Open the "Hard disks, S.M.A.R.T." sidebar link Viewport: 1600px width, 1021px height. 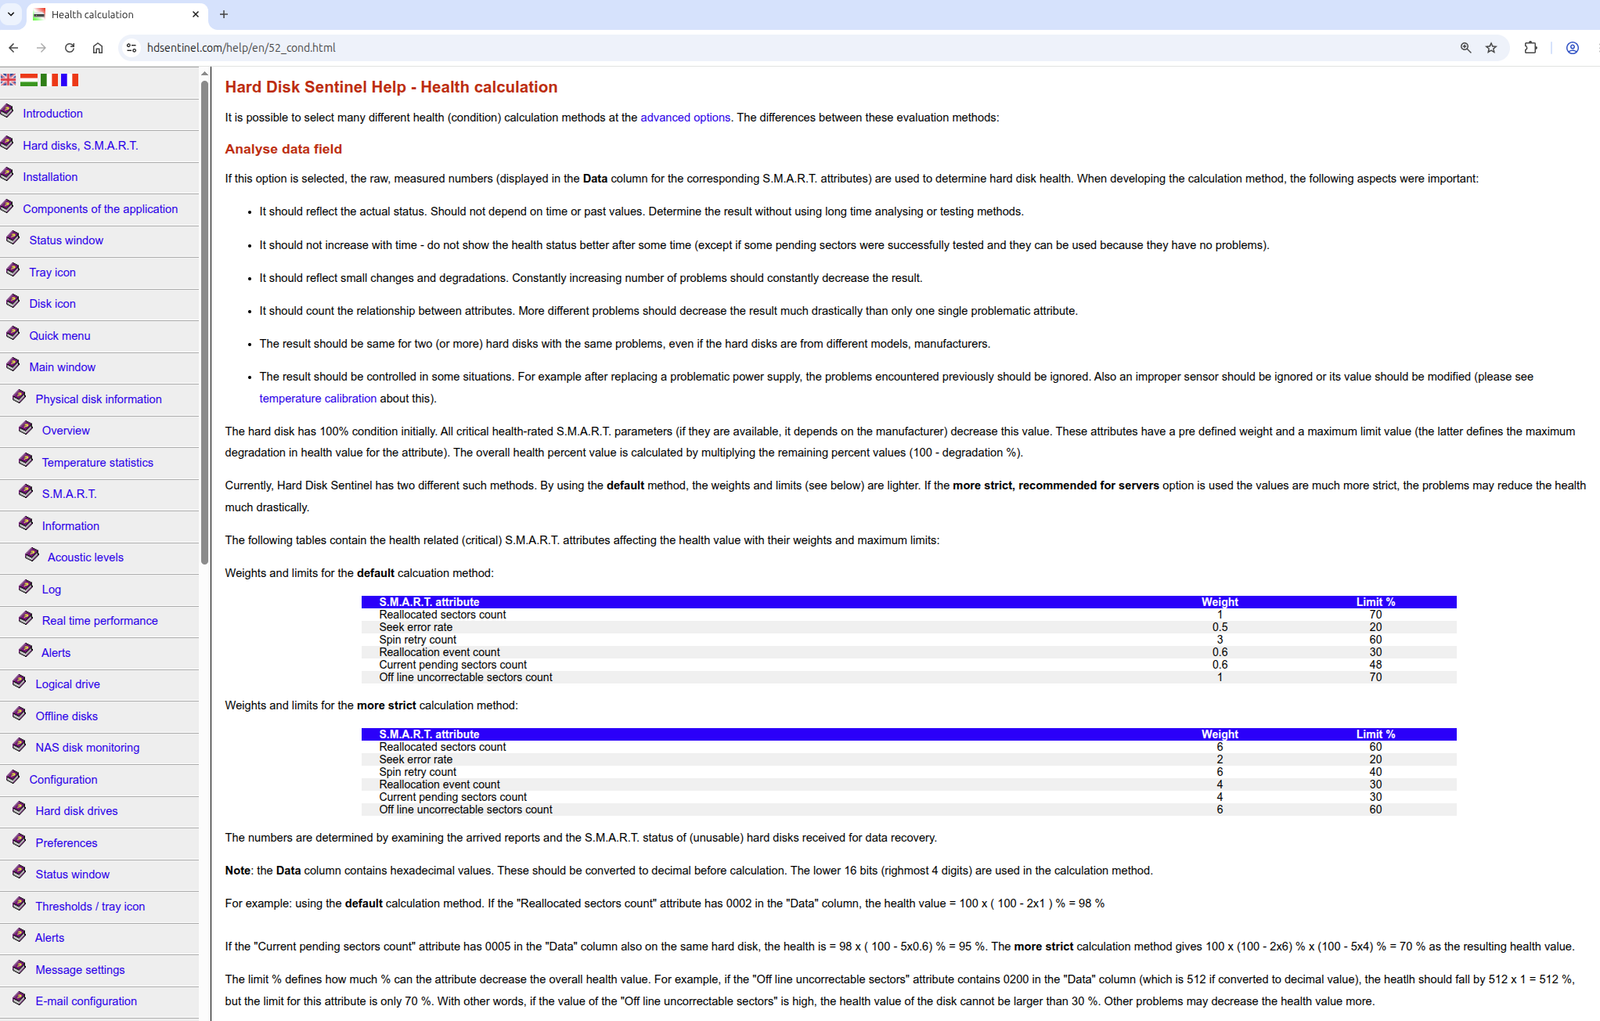(80, 146)
